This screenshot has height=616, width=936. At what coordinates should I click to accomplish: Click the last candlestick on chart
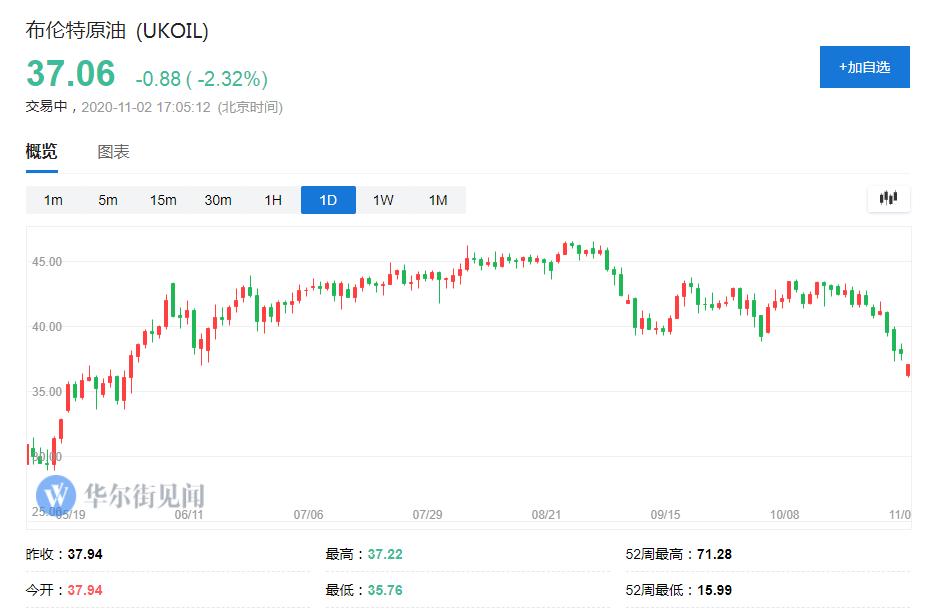click(x=907, y=370)
